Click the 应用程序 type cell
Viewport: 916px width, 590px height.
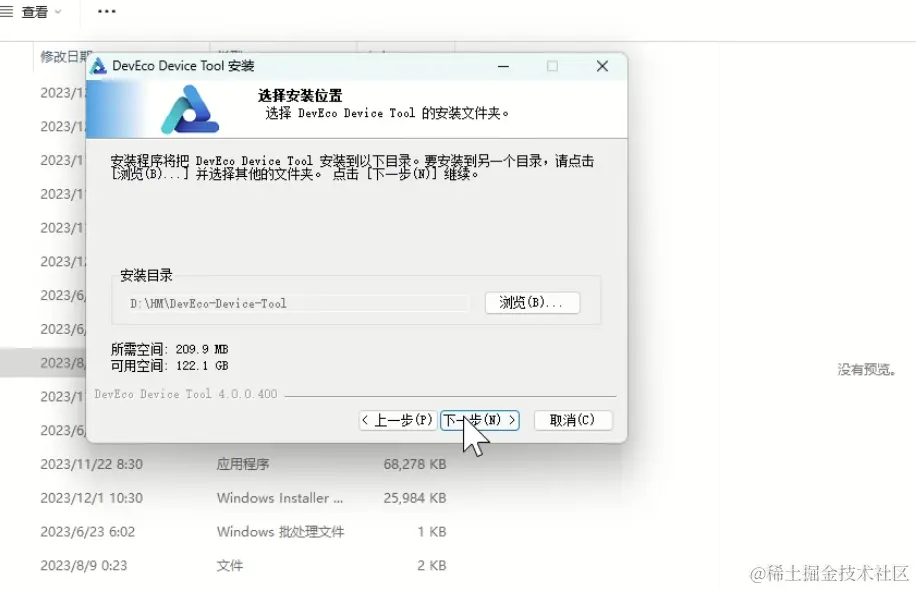(x=243, y=464)
